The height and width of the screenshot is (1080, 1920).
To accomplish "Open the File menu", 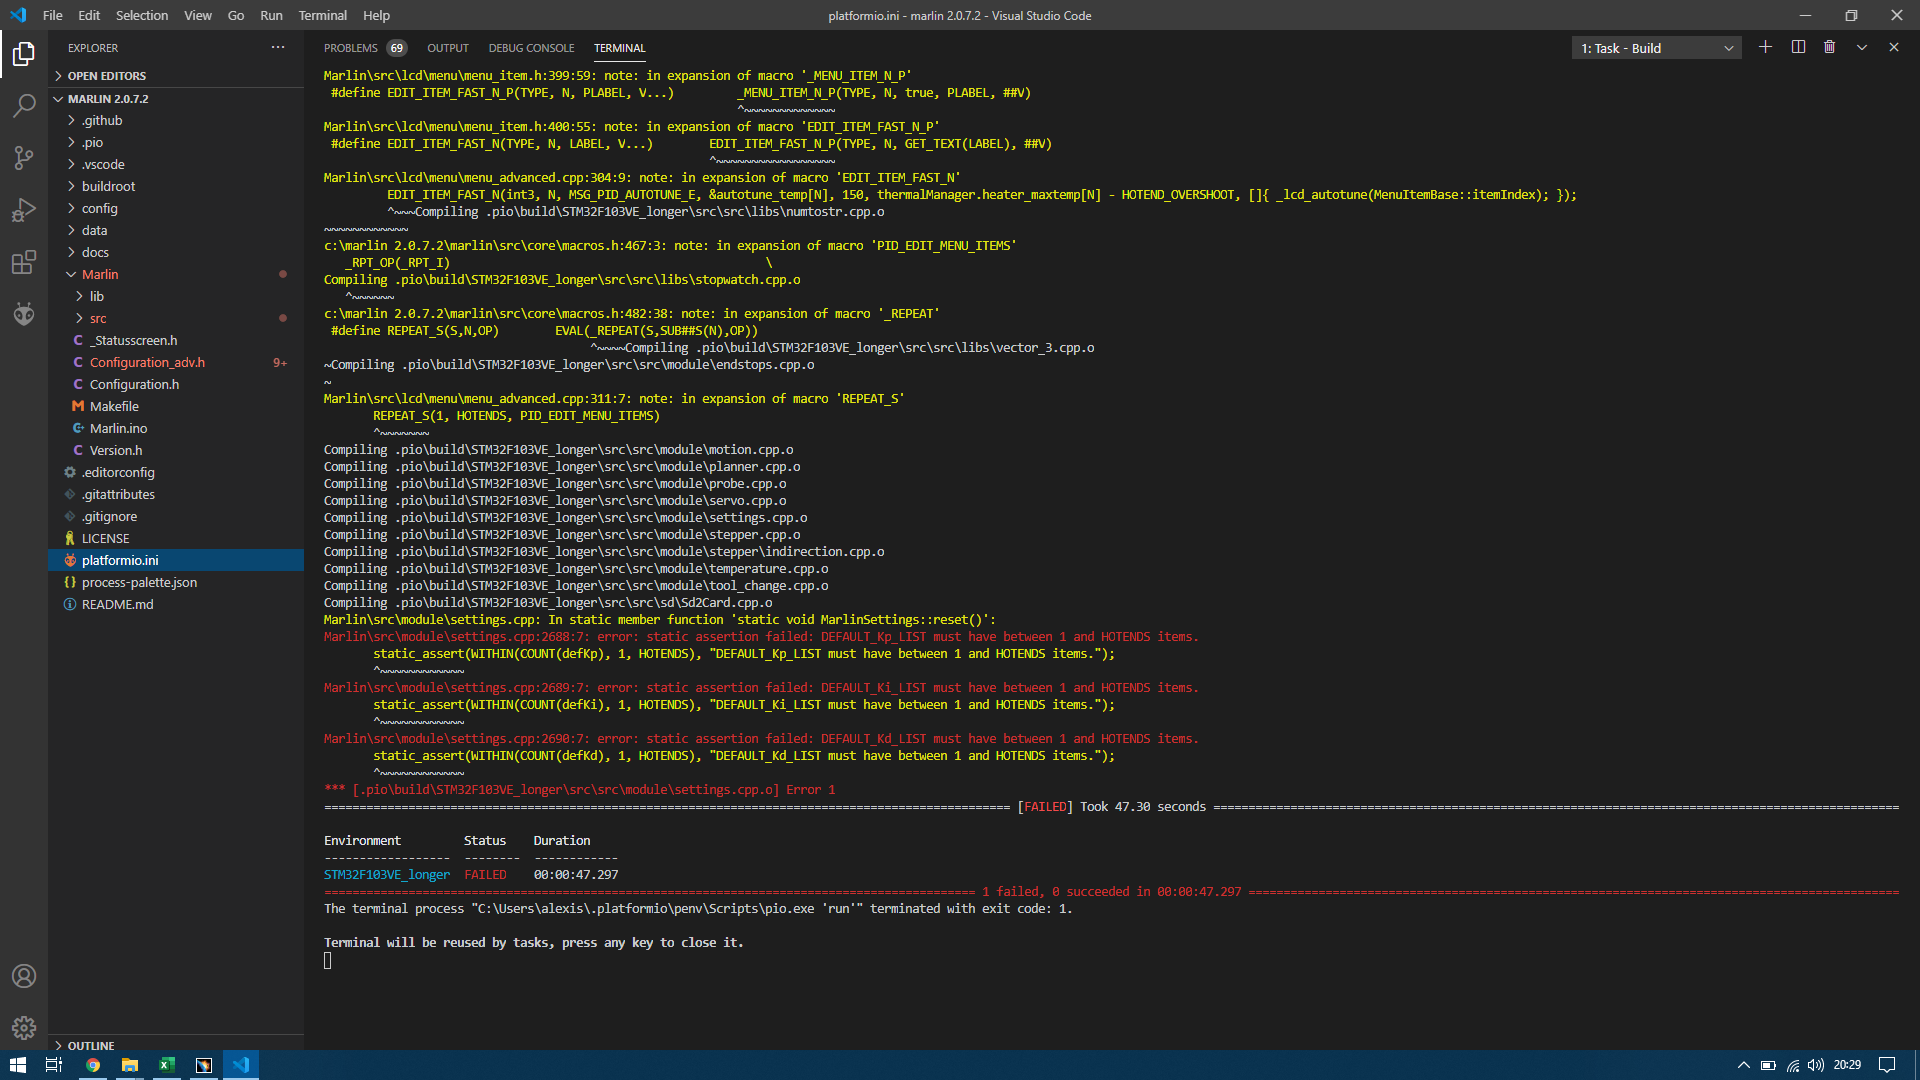I will click(53, 15).
